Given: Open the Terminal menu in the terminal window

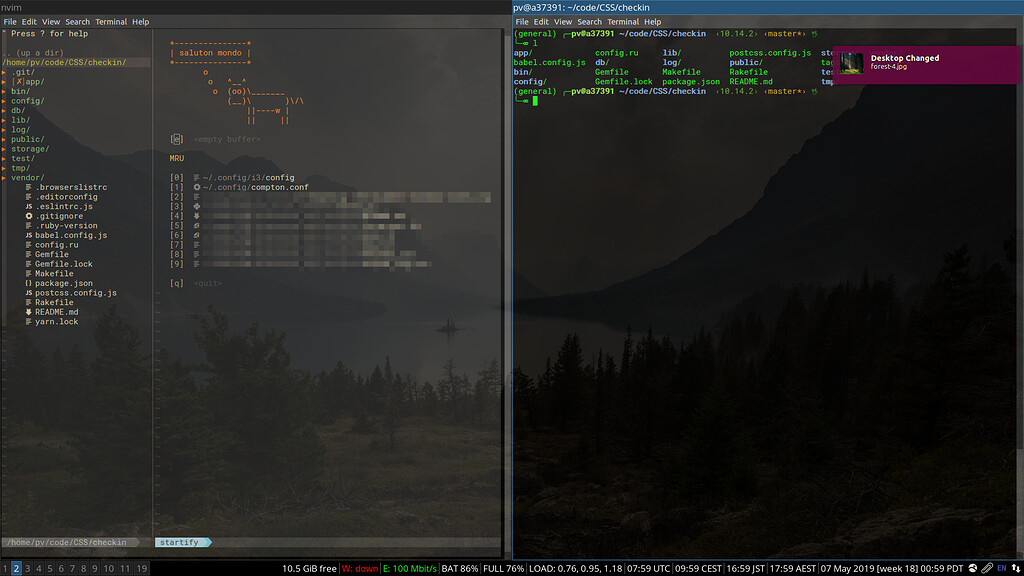Looking at the screenshot, I should pos(625,21).
